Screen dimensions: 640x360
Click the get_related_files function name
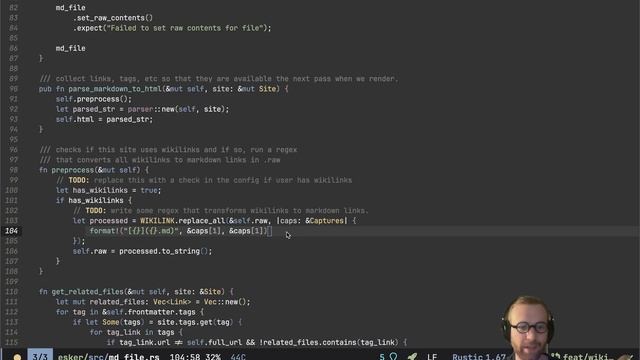pyautogui.click(x=87, y=292)
